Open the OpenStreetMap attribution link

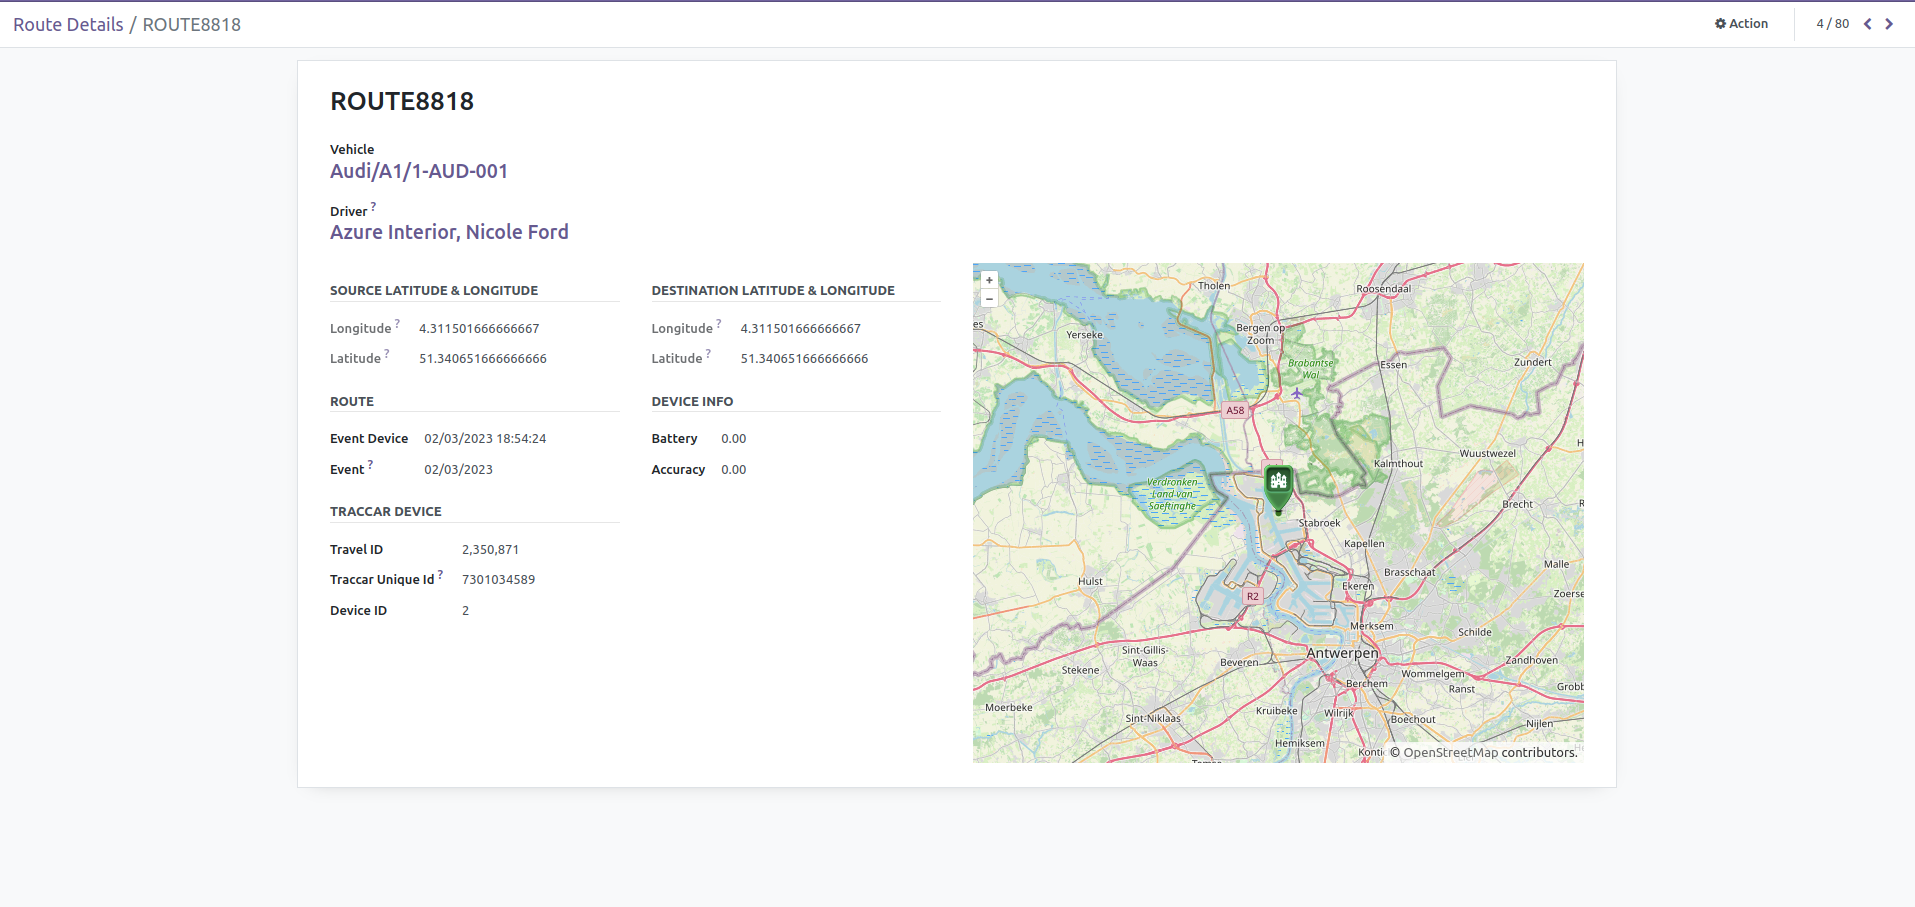[1450, 753]
